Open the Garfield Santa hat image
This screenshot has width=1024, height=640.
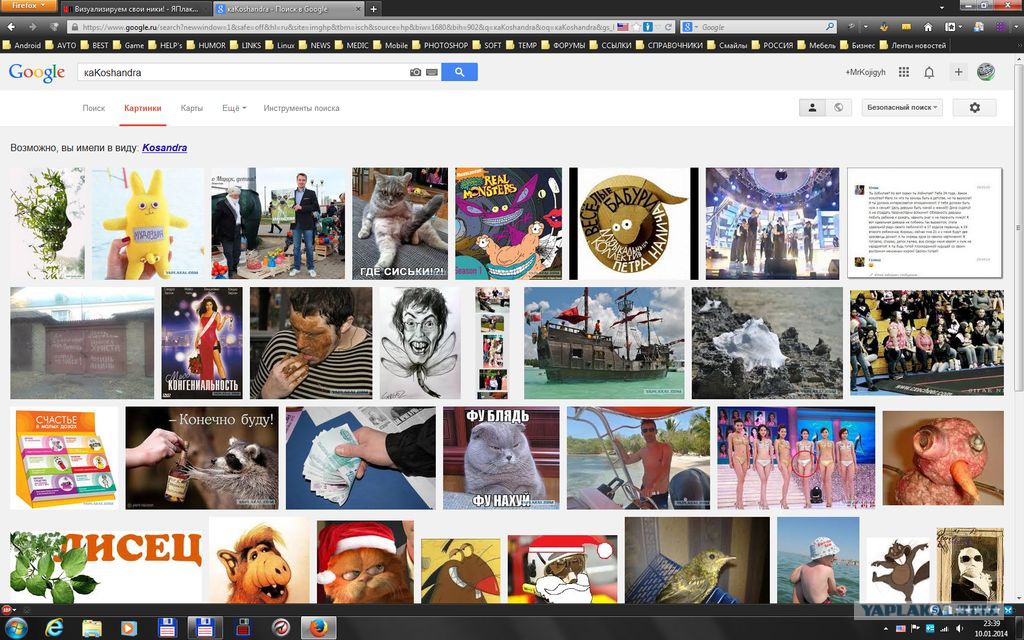[x=365, y=562]
